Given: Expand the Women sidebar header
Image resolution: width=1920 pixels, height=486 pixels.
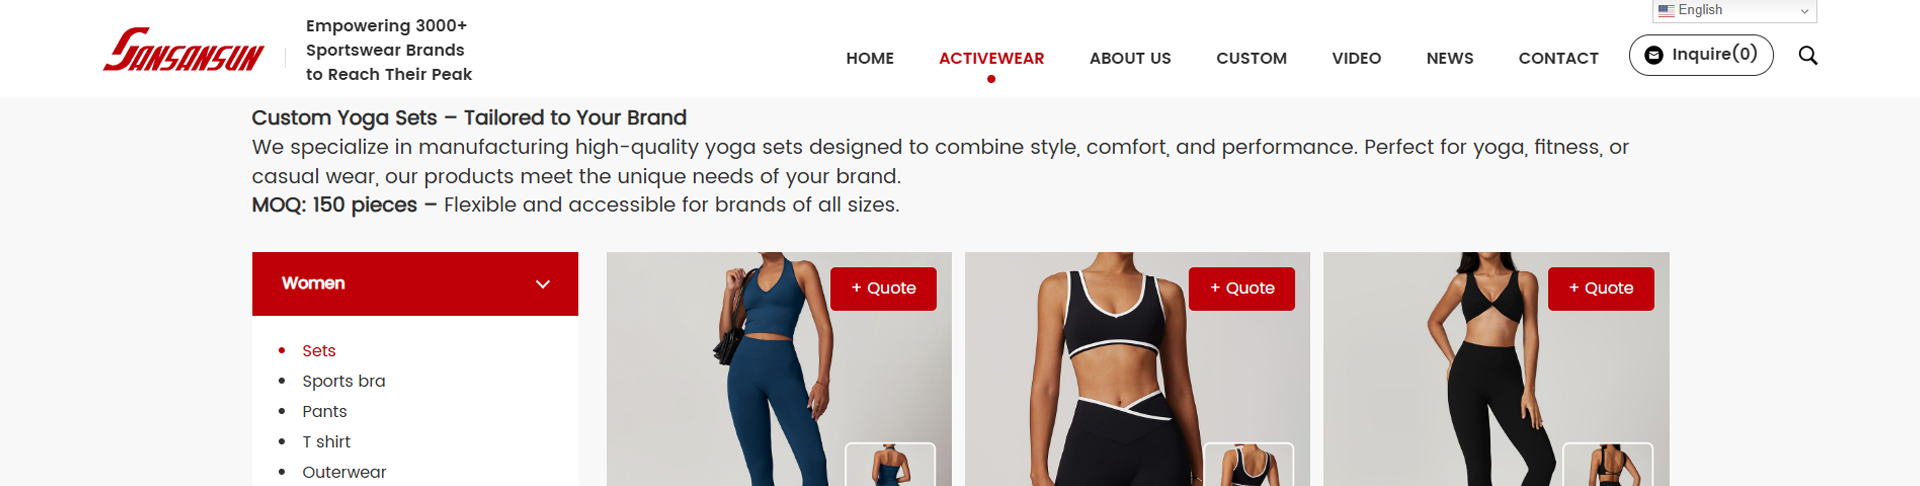Looking at the screenshot, I should (415, 284).
